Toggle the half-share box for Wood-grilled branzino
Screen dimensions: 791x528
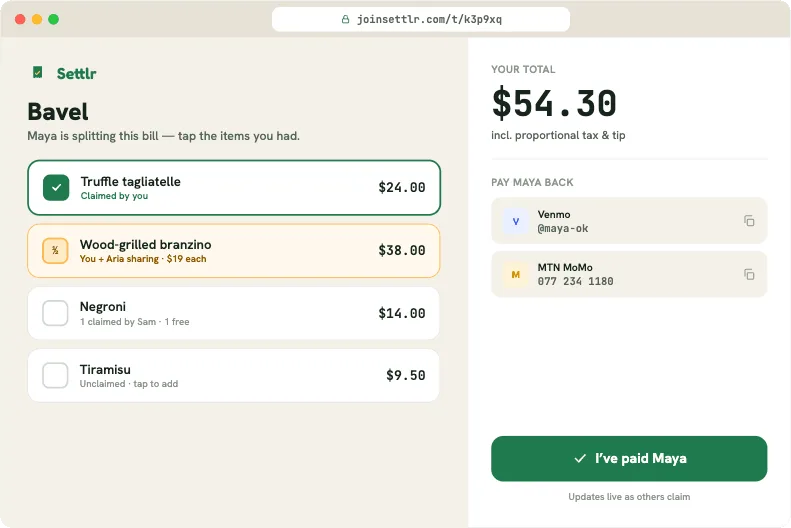tap(55, 251)
